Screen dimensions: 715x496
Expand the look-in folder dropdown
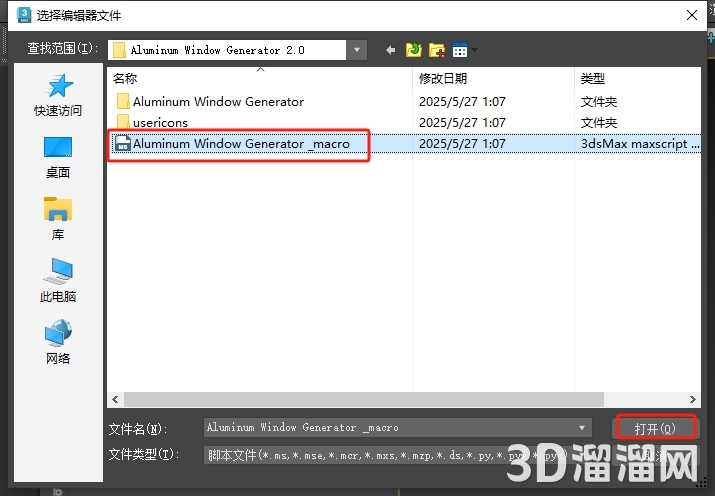357,50
